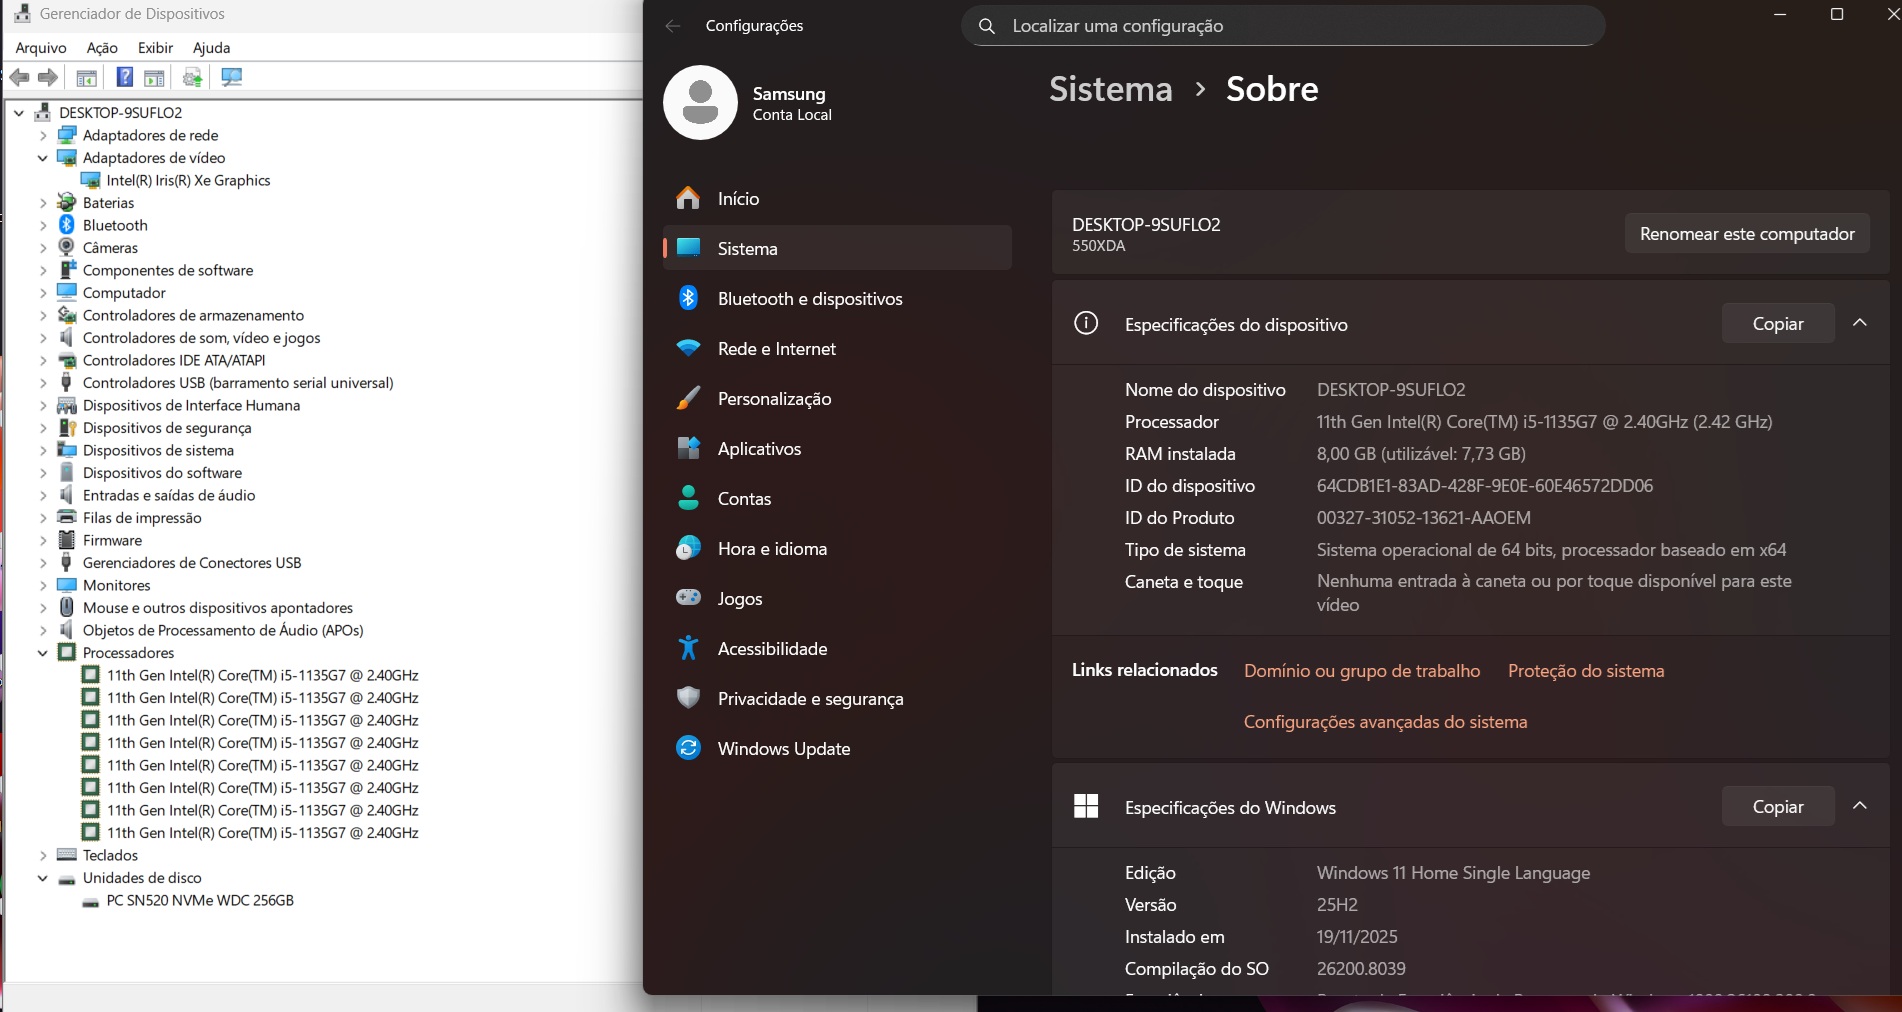Click the back arrow in Device Manager toolbar
The height and width of the screenshot is (1012, 1902).
[x=19, y=77]
